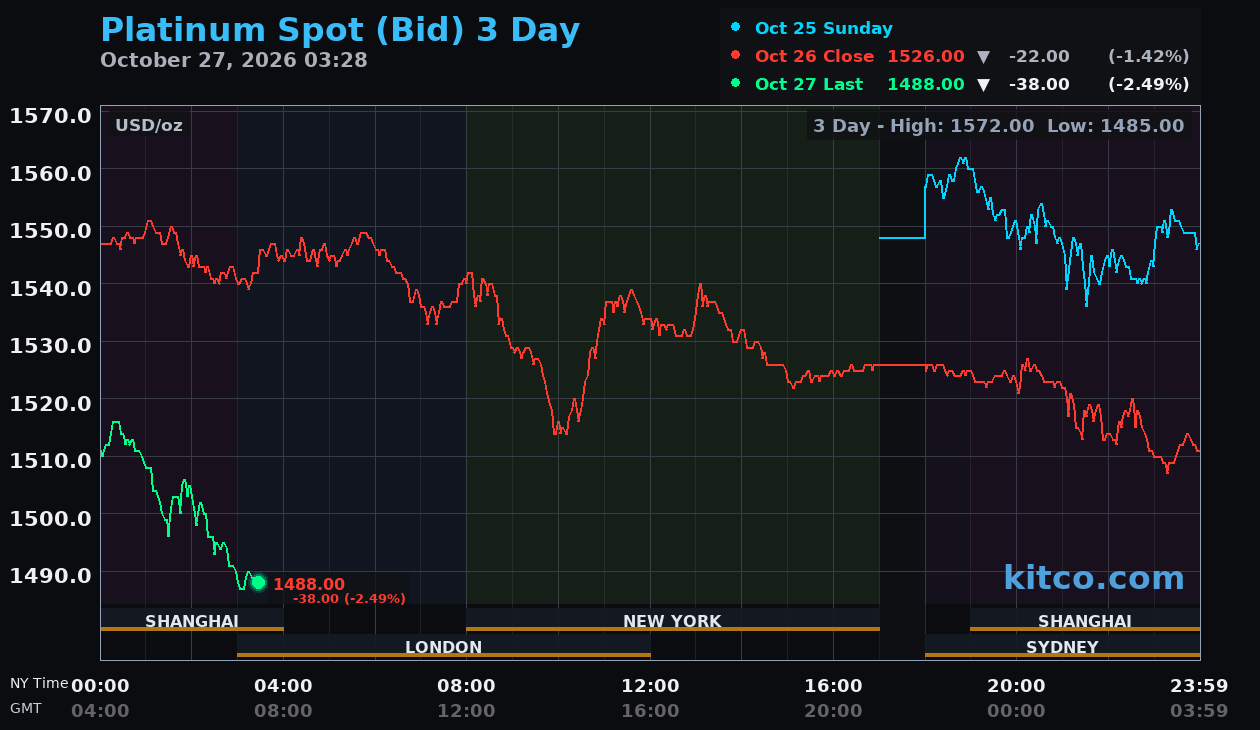Click the 00:00 NY time tick label
This screenshot has height=730, width=1260.
coord(100,686)
